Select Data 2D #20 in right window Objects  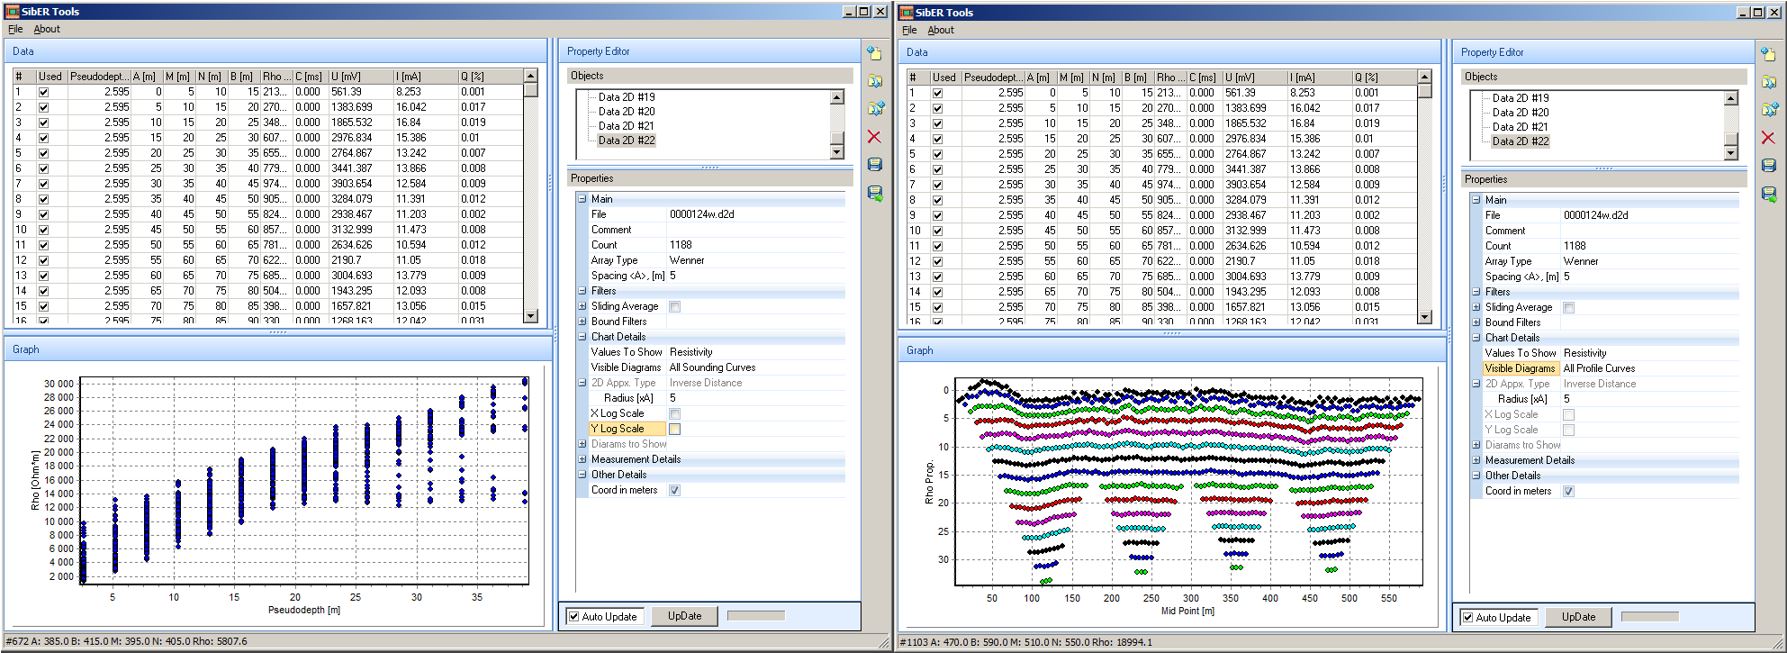point(1520,112)
